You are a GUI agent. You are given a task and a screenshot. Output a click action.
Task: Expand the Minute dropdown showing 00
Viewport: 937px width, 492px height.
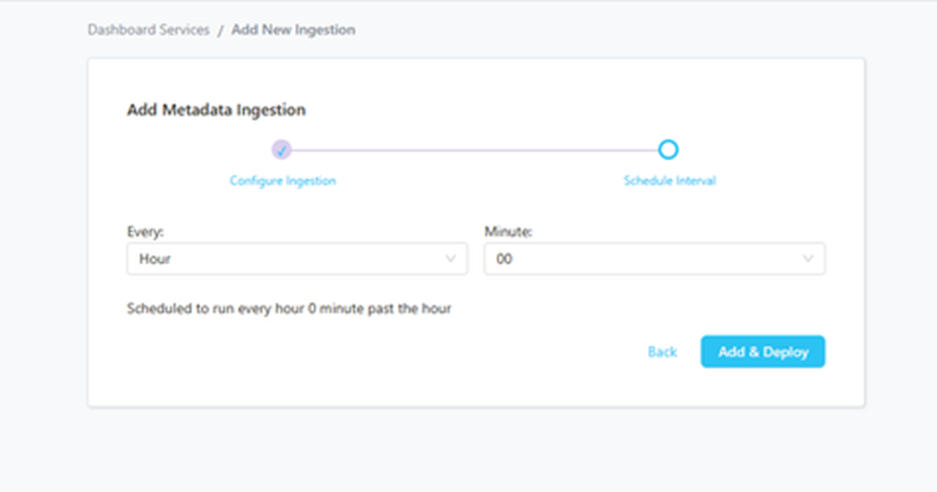click(x=654, y=259)
